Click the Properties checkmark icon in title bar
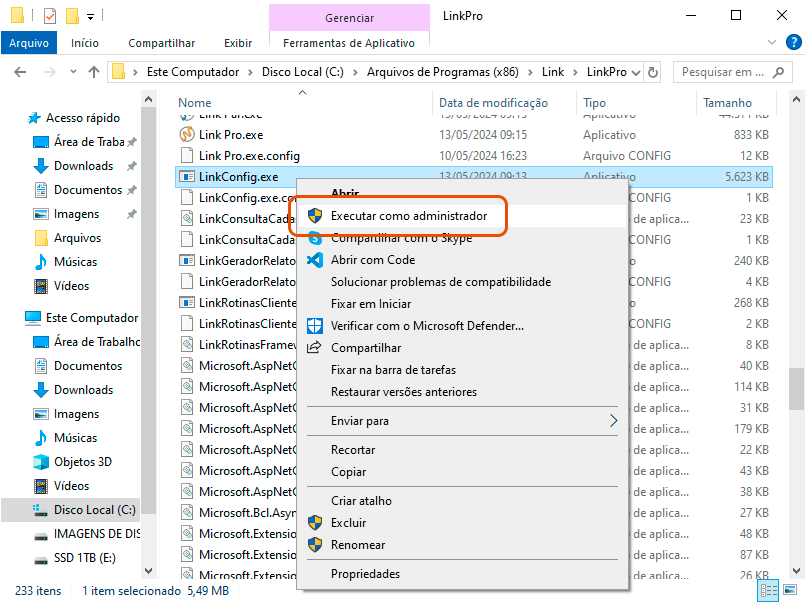806x603 pixels. pyautogui.click(x=50, y=16)
